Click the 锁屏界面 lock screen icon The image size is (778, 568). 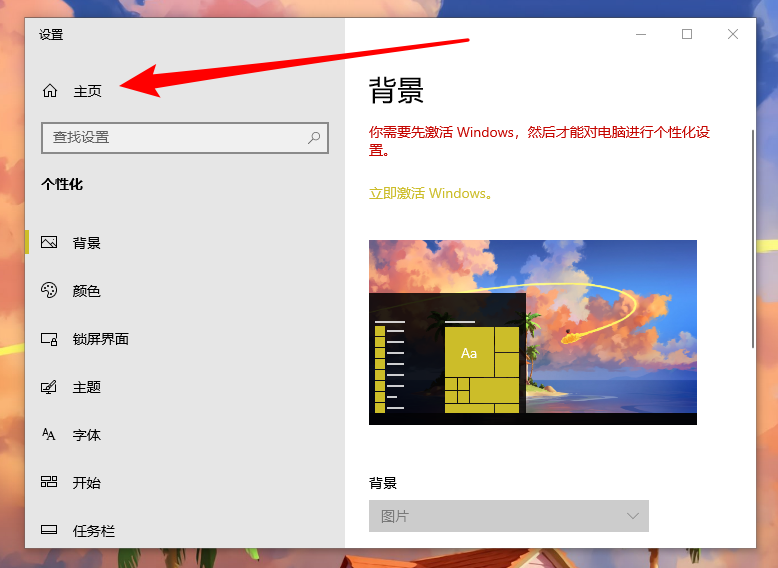49,339
